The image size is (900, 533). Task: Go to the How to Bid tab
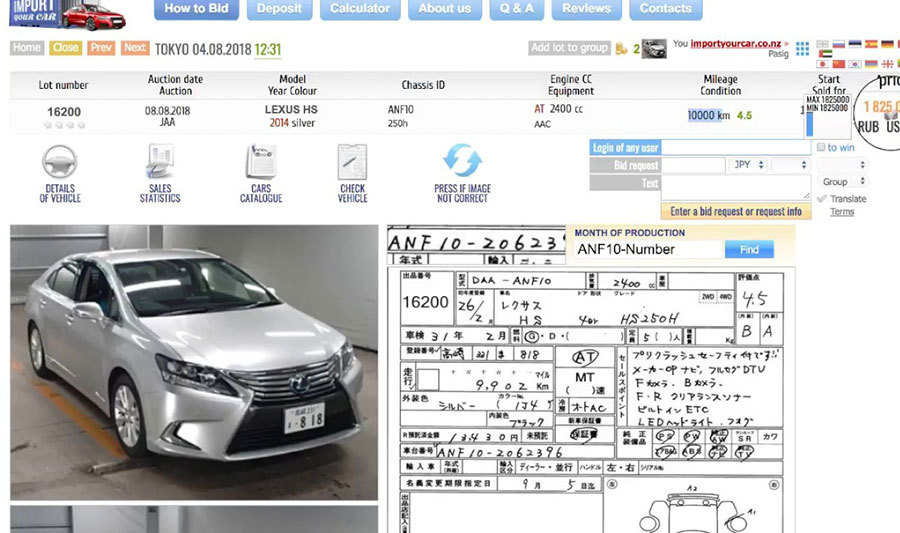(196, 9)
